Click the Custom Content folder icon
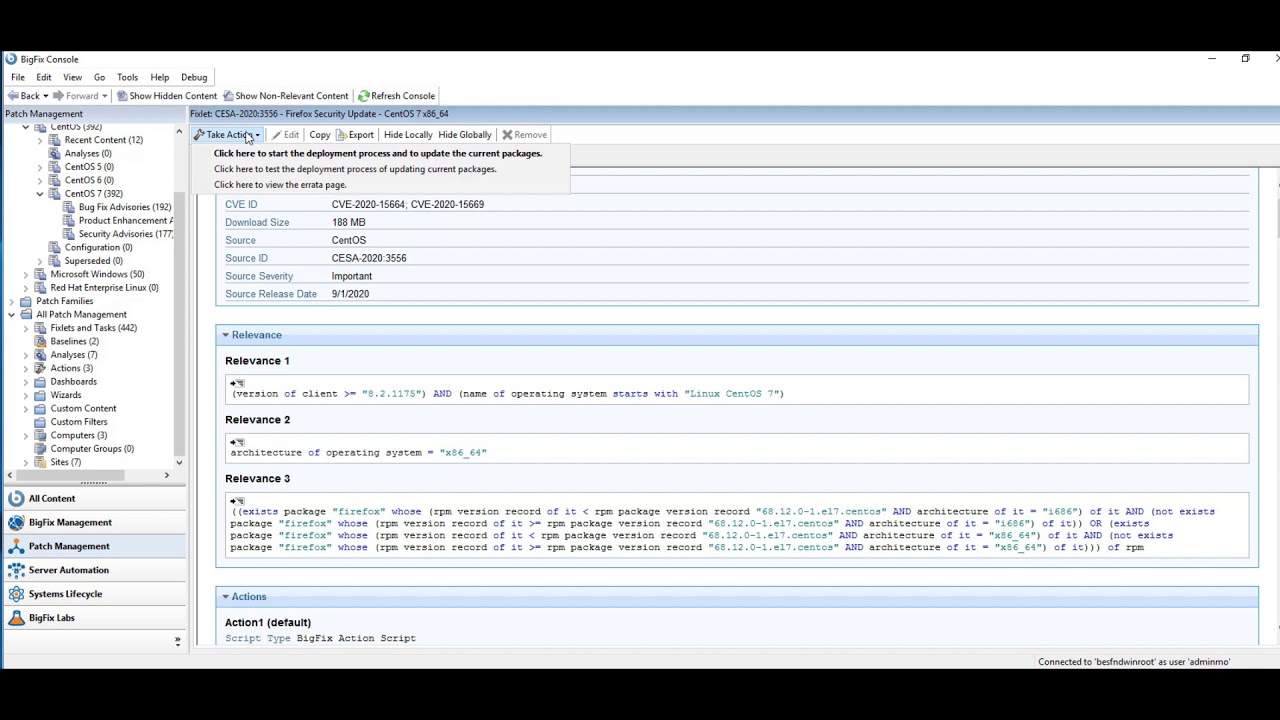The image size is (1280, 720). [40, 409]
